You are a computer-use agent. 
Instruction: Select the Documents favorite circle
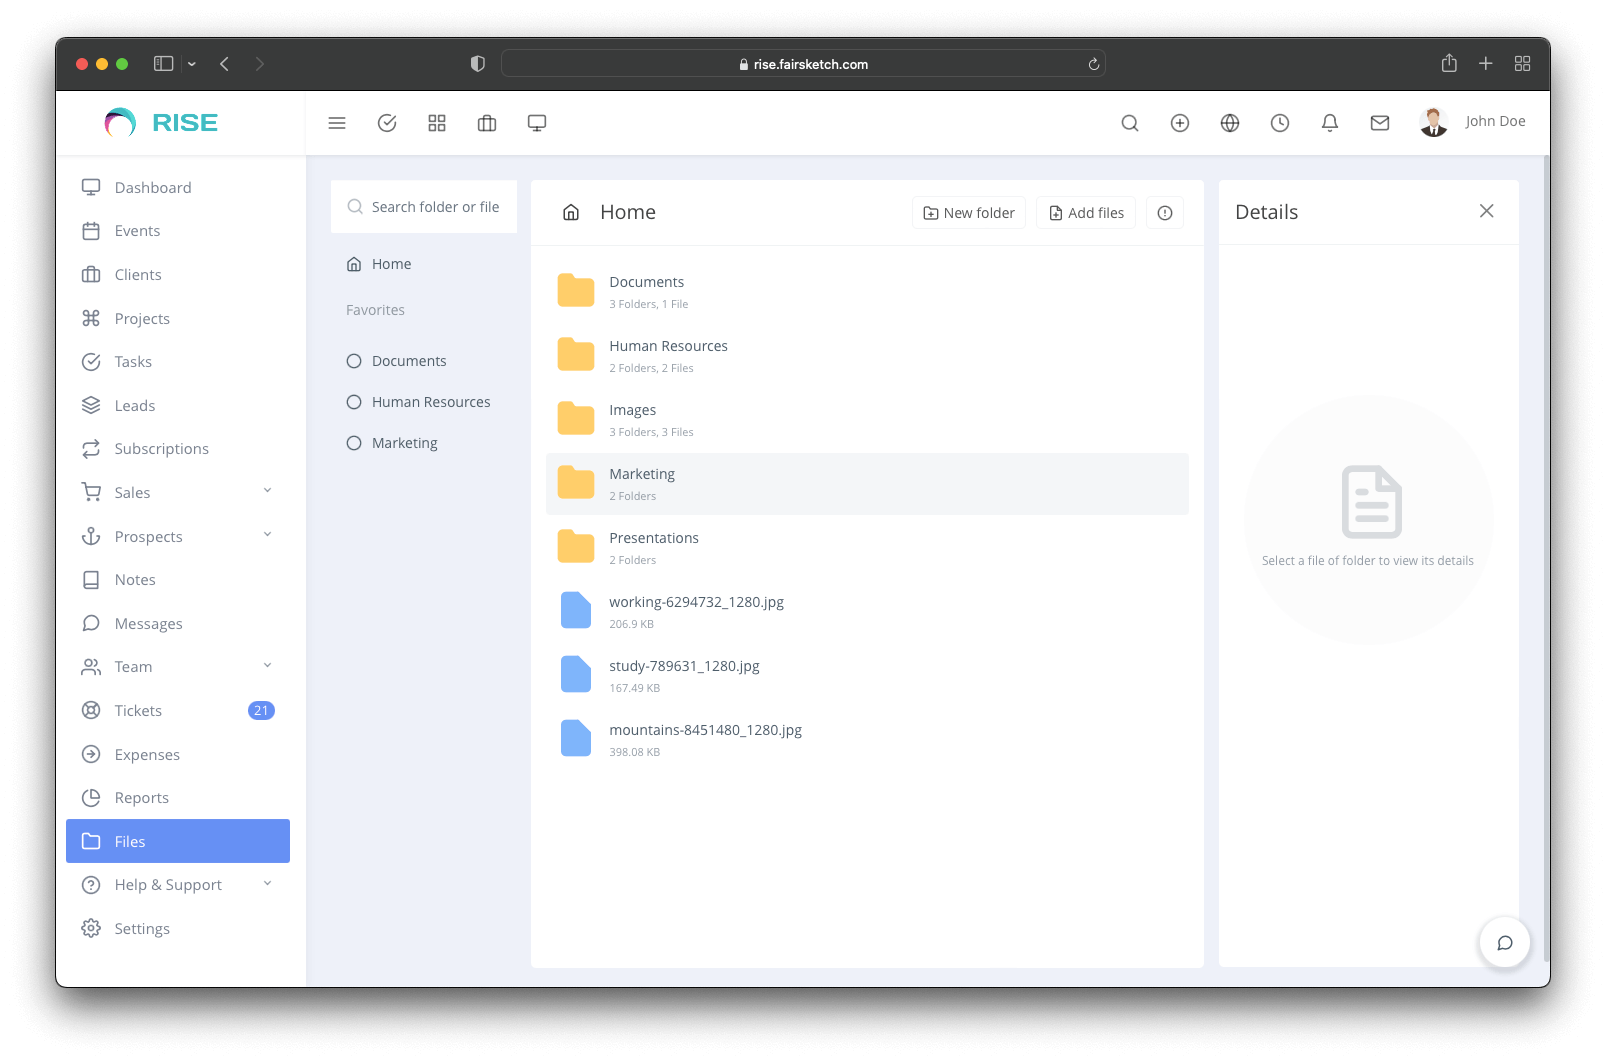coord(354,361)
